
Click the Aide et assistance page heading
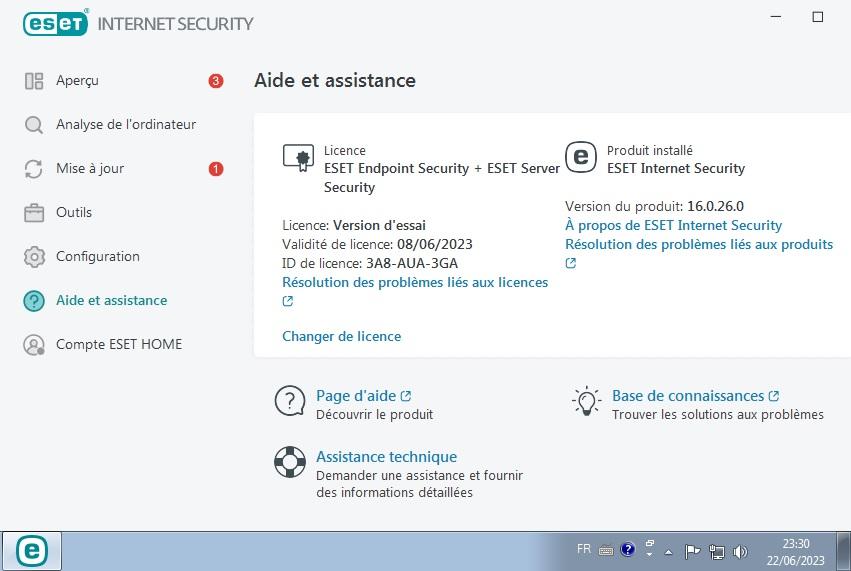(335, 80)
